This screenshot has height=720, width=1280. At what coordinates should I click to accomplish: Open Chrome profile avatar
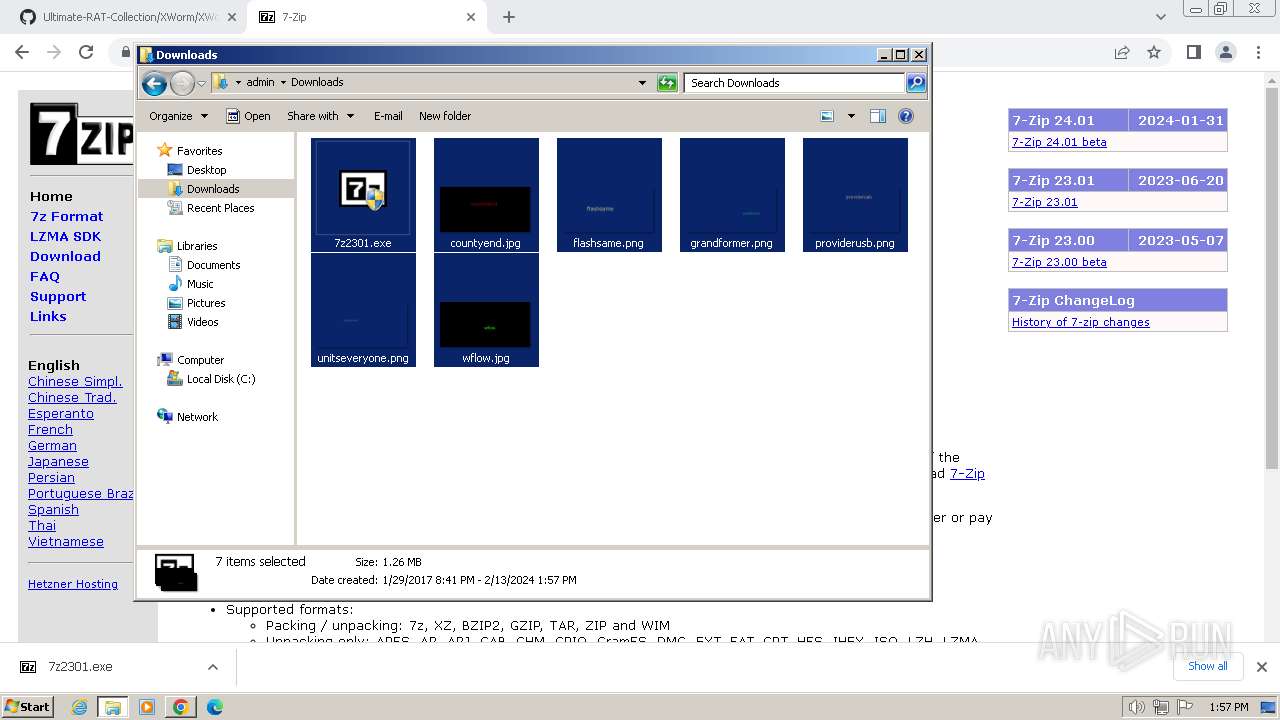(1226, 52)
